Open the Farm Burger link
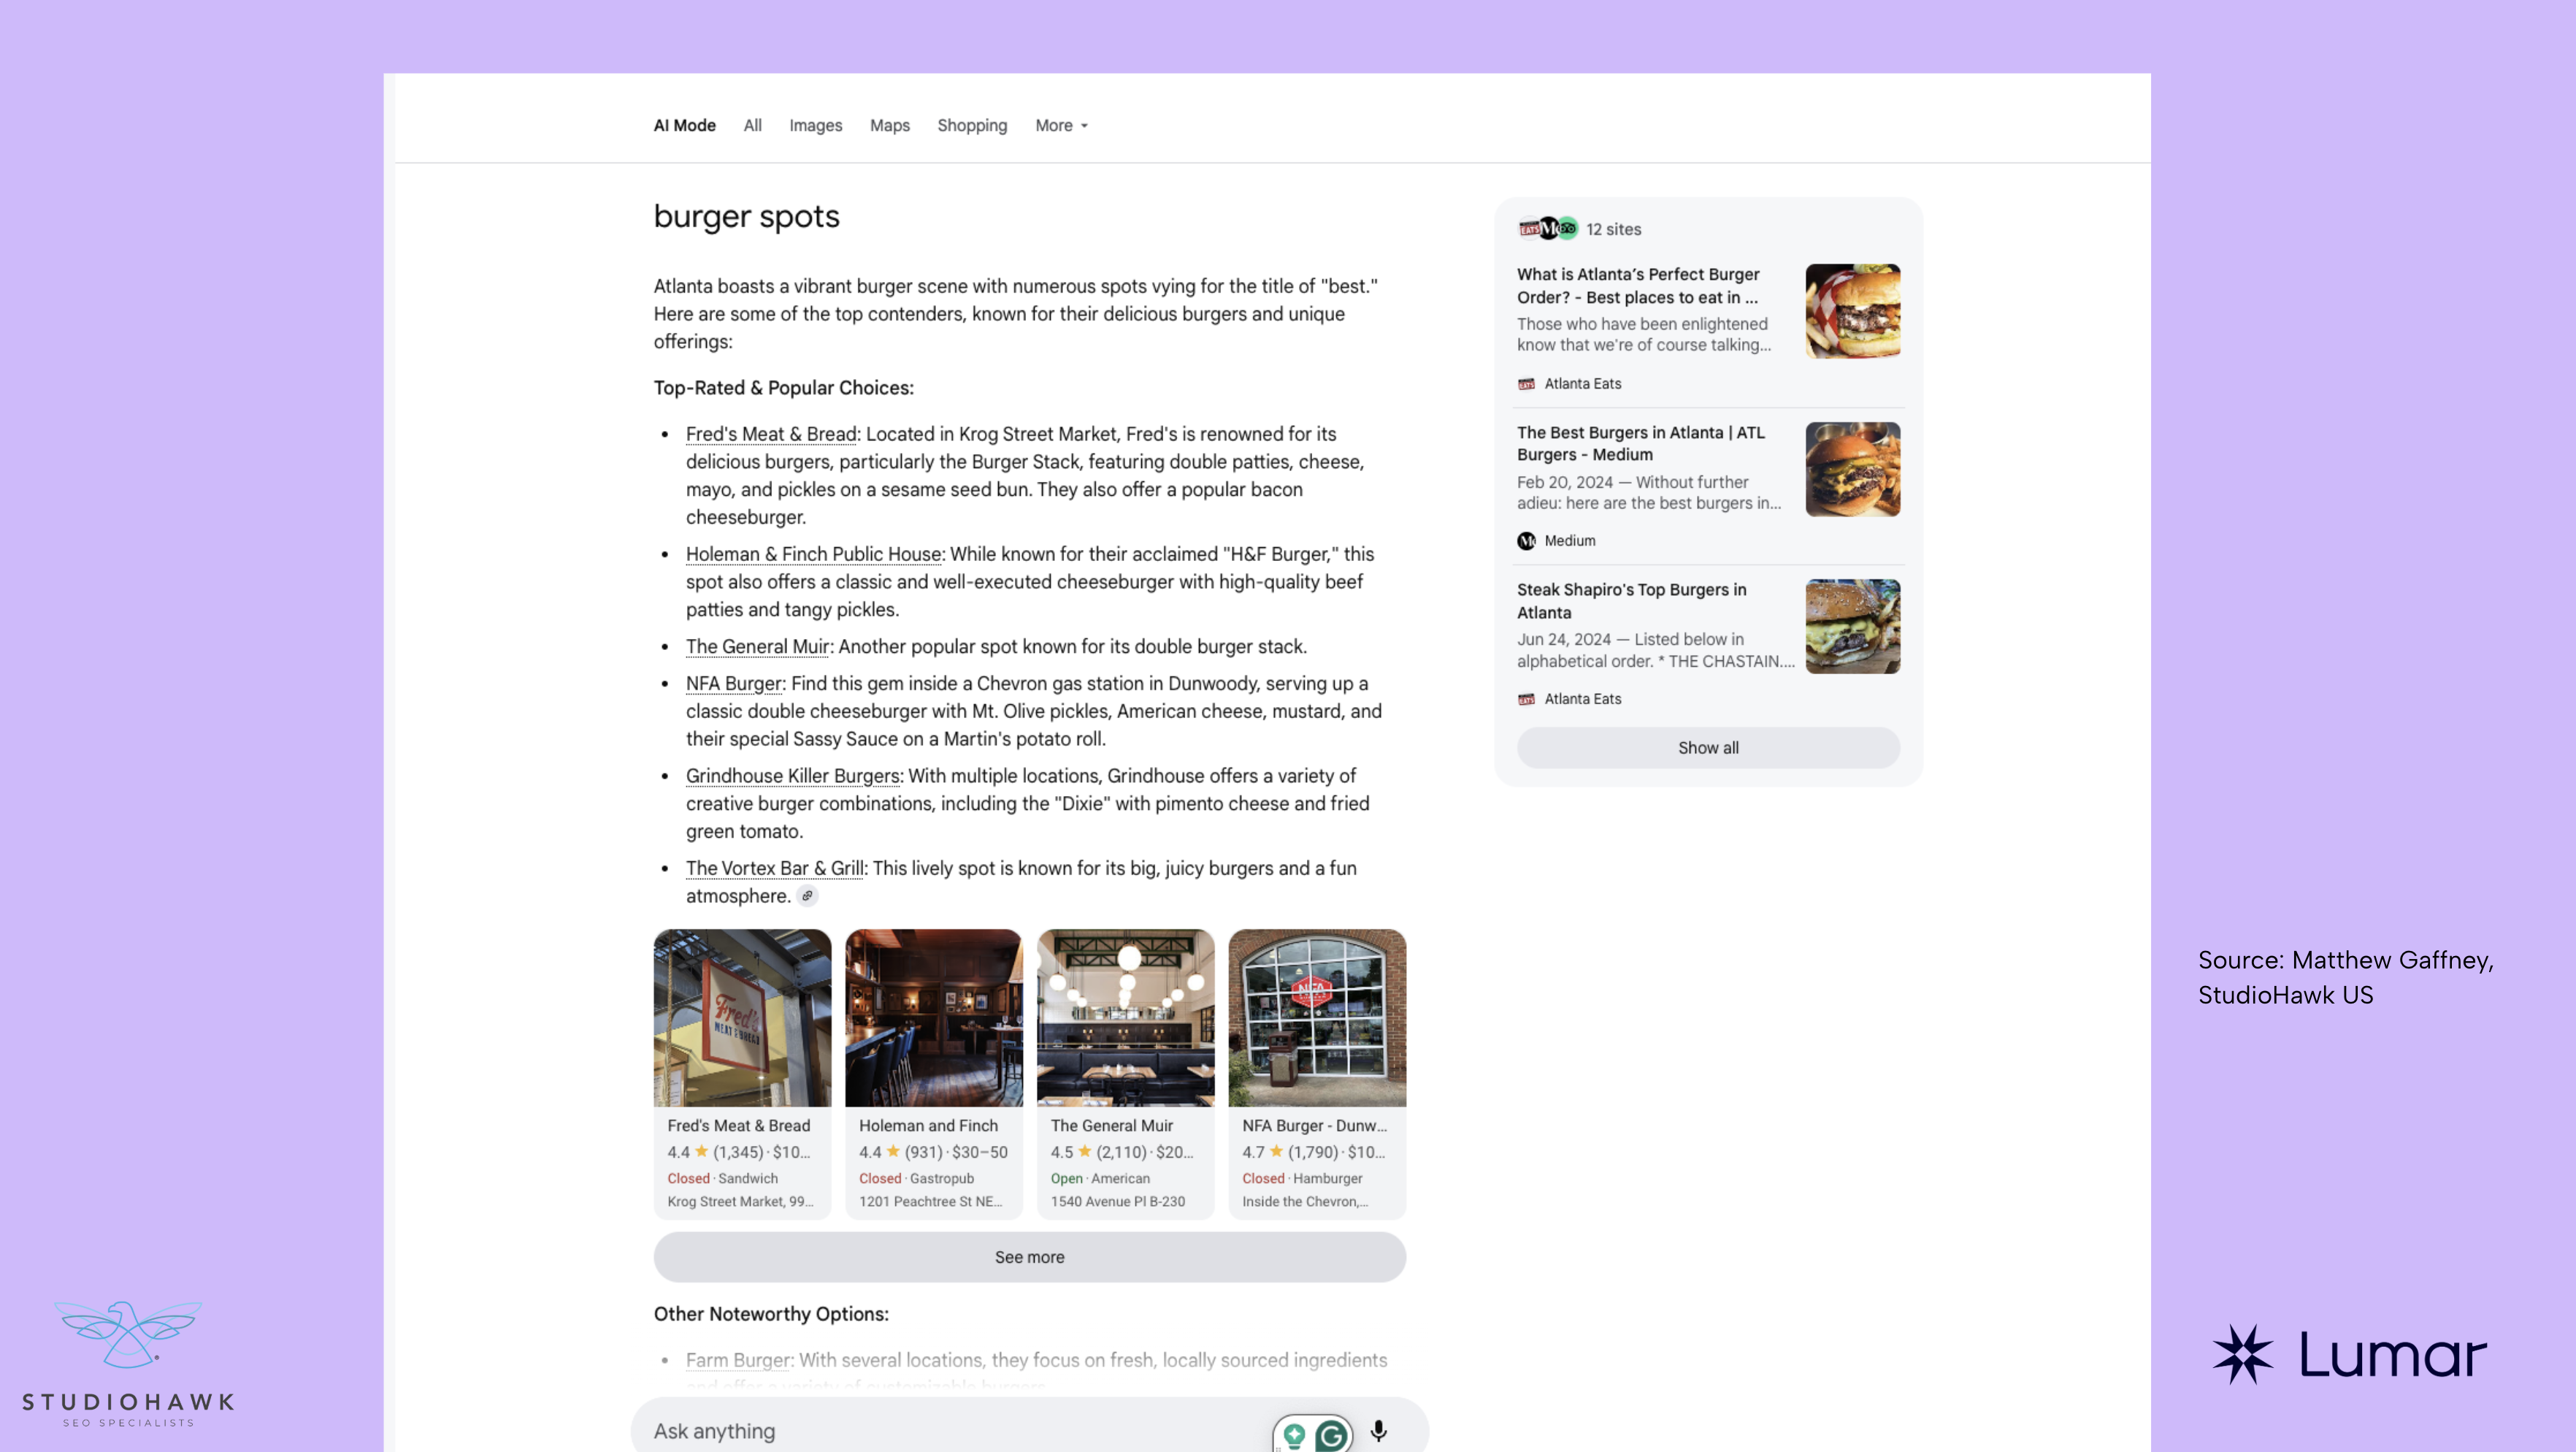2576x1452 pixels. pyautogui.click(x=738, y=1360)
